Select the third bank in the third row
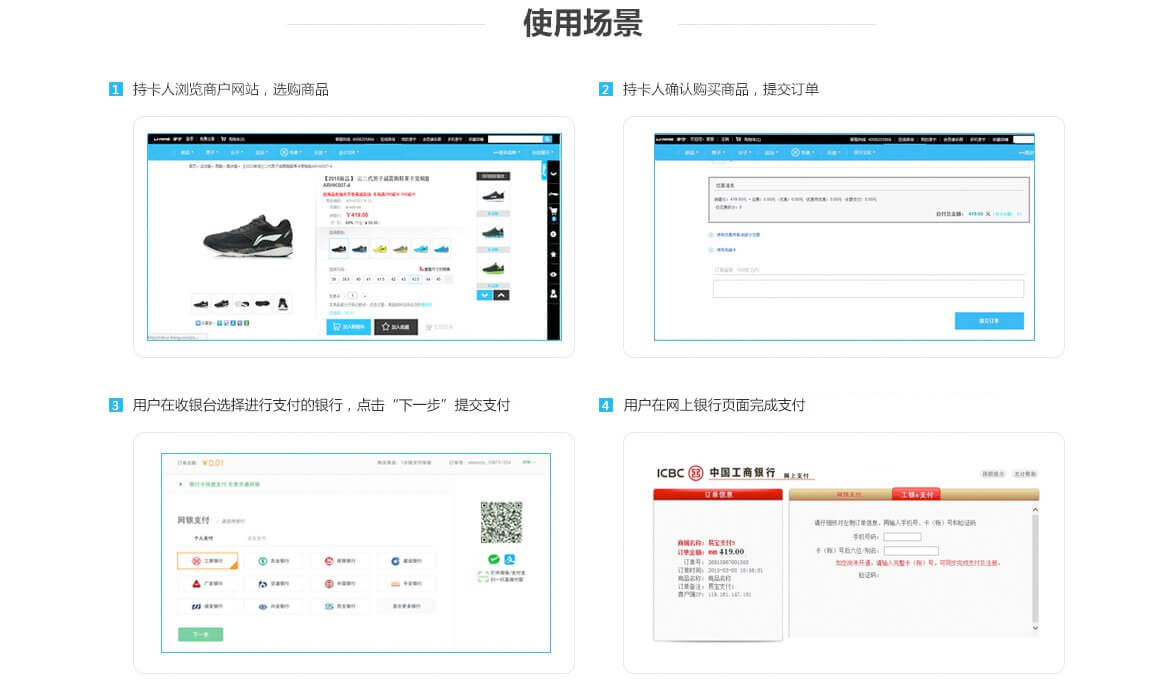 pos(340,607)
